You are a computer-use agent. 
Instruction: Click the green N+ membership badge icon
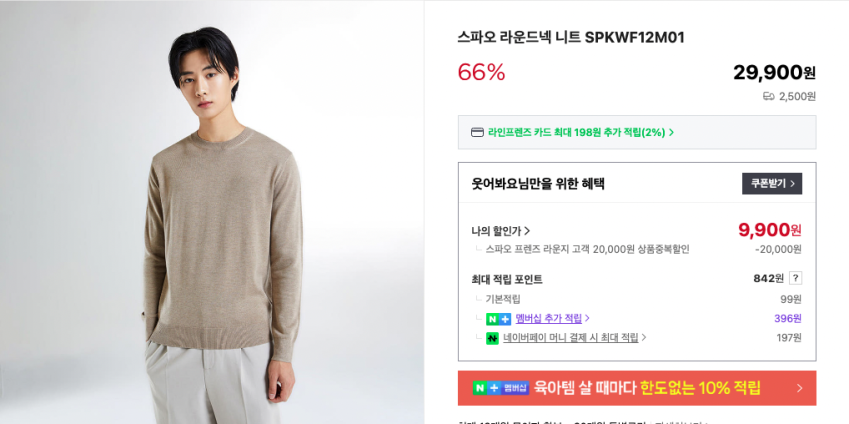coord(498,318)
